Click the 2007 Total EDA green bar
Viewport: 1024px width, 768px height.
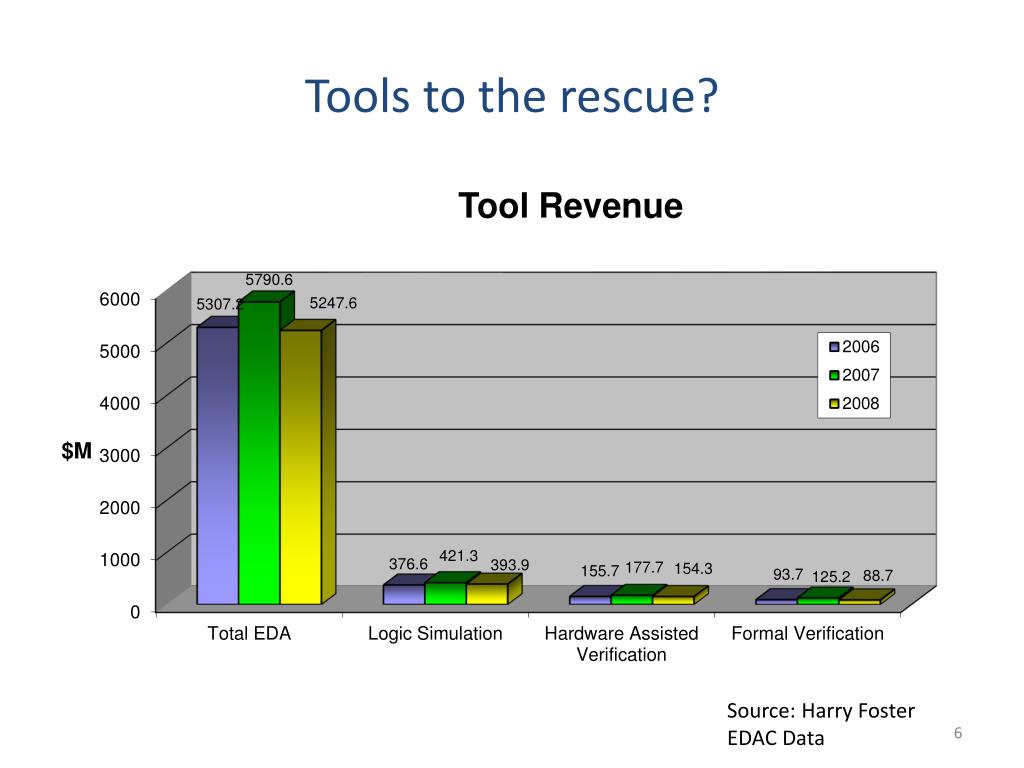[259, 453]
